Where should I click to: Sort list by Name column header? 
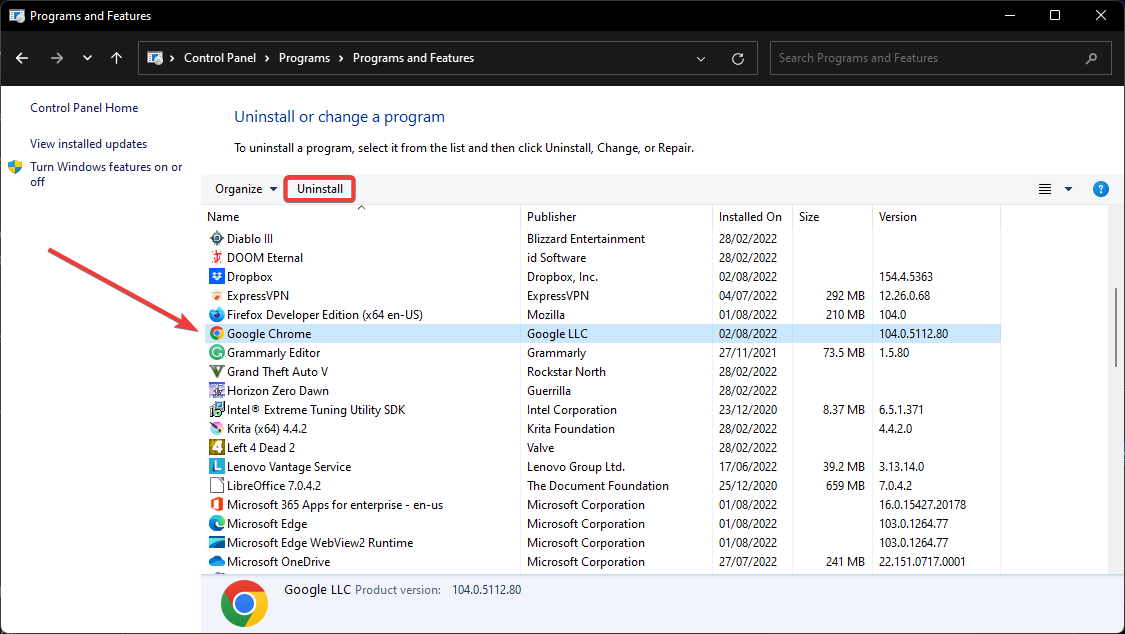point(361,217)
